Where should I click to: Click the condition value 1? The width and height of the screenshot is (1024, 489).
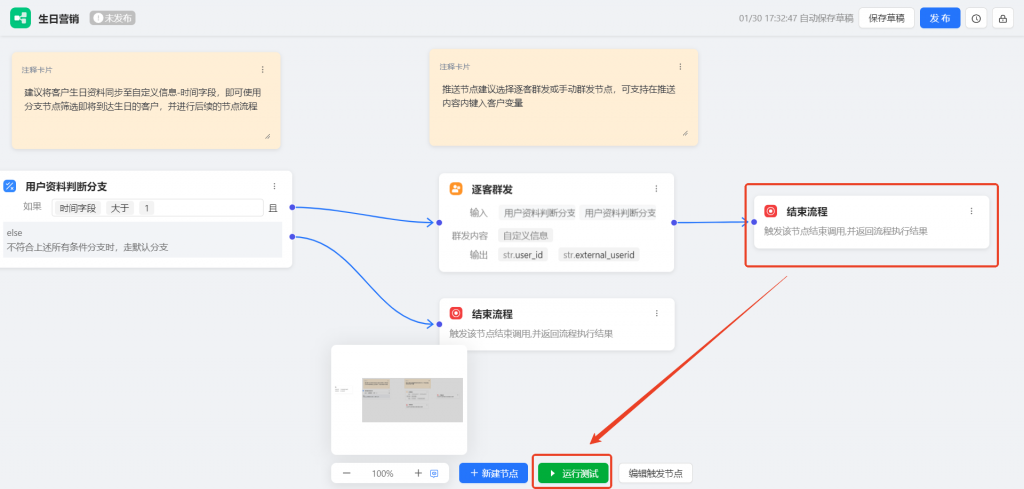pos(147,208)
